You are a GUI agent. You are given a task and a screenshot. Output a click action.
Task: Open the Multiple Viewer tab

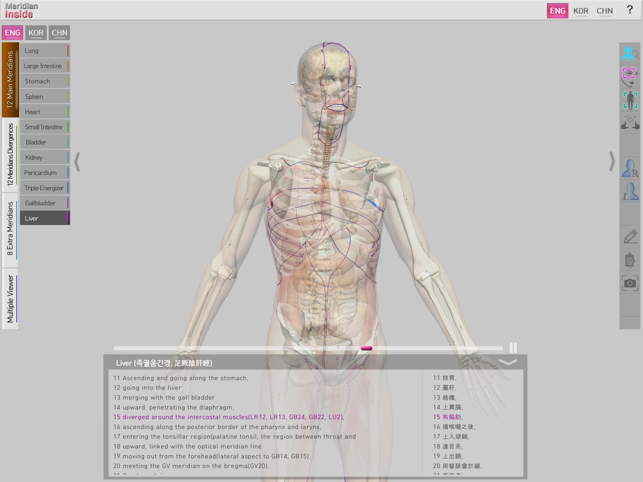click(x=10, y=299)
